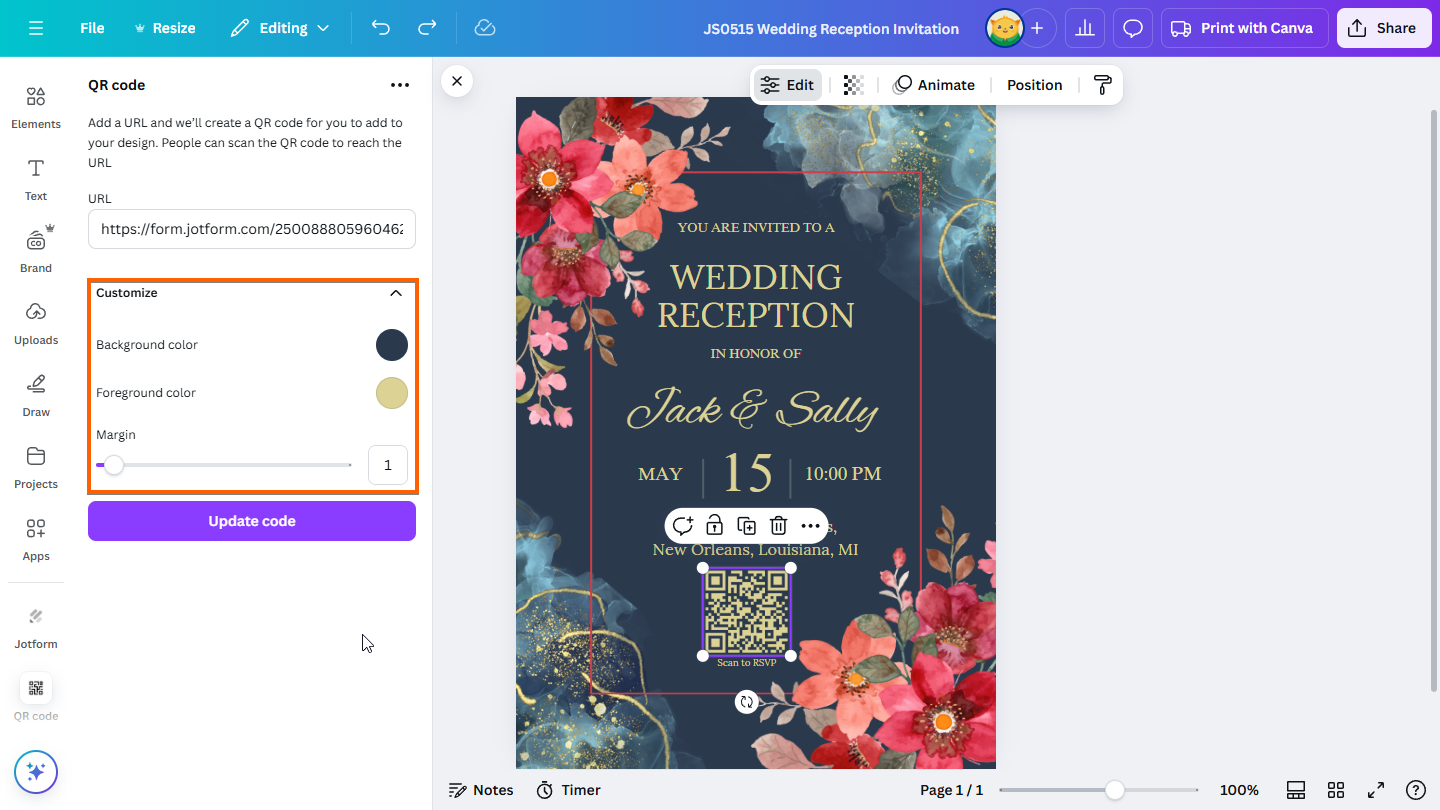Viewport: 1440px width, 810px height.
Task: Click Print with Canva button
Action: (x=1244, y=28)
